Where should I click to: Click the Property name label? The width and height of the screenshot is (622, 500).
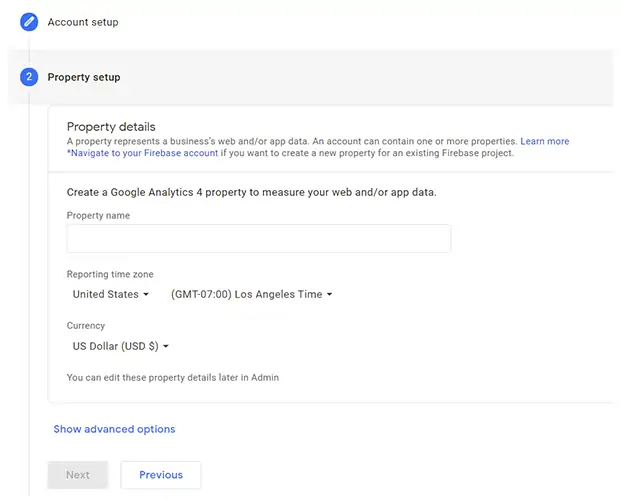(x=98, y=215)
